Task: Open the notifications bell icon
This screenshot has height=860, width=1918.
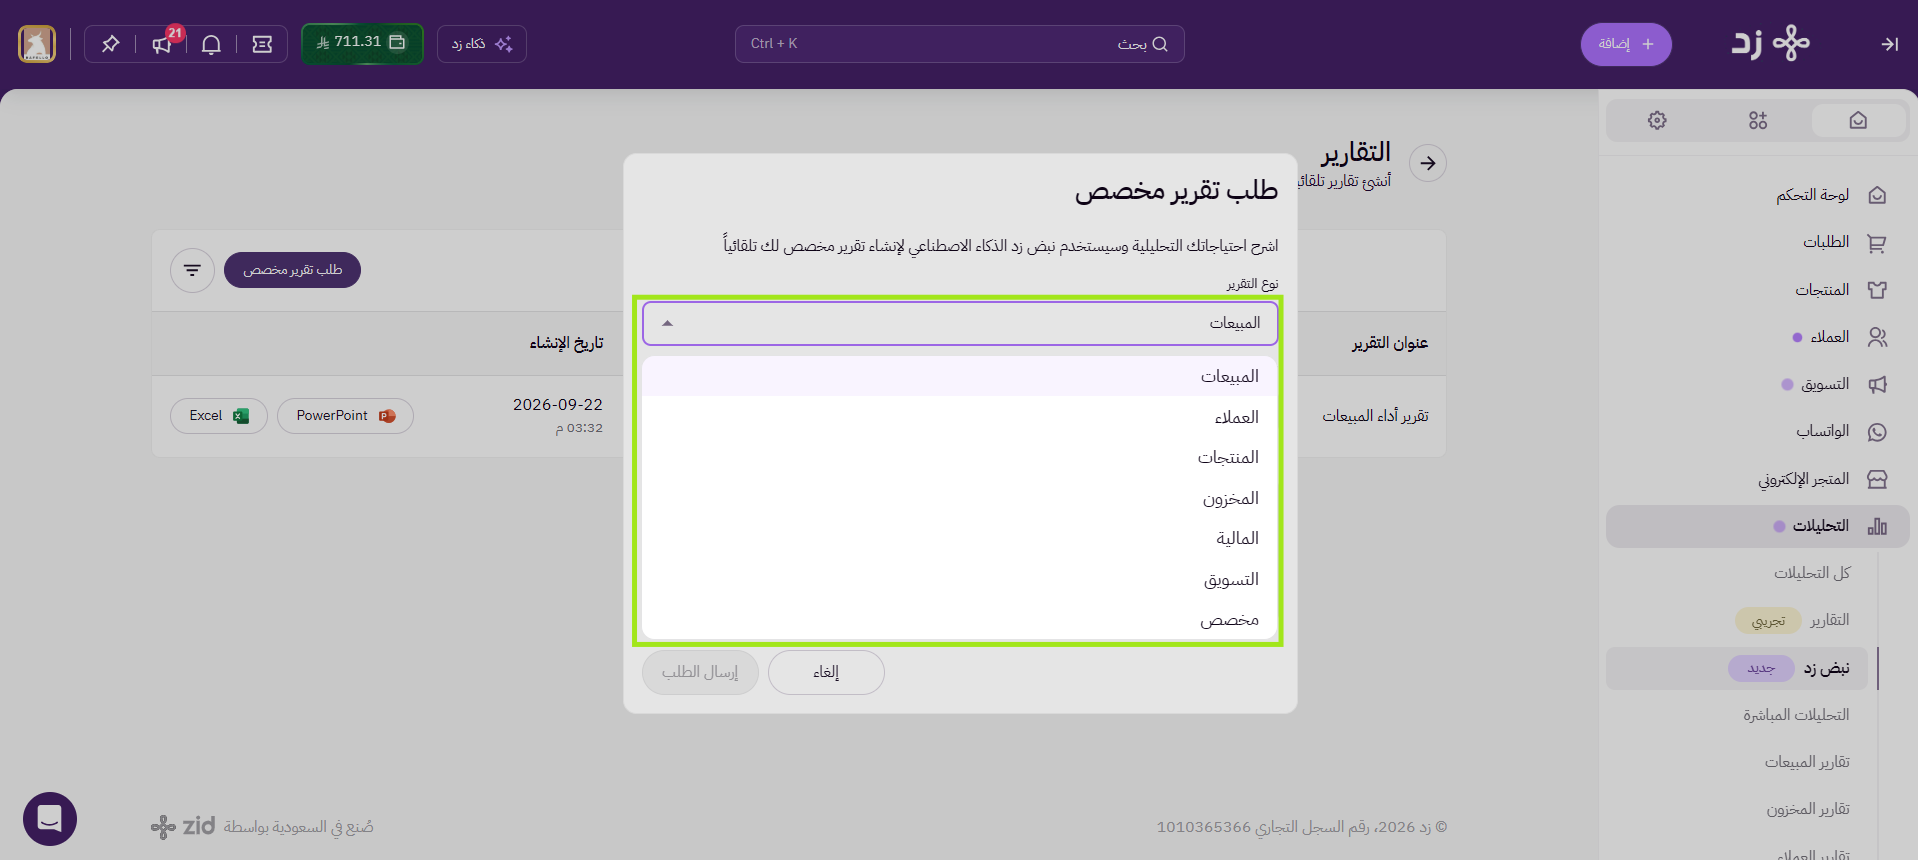Action: pos(211,44)
